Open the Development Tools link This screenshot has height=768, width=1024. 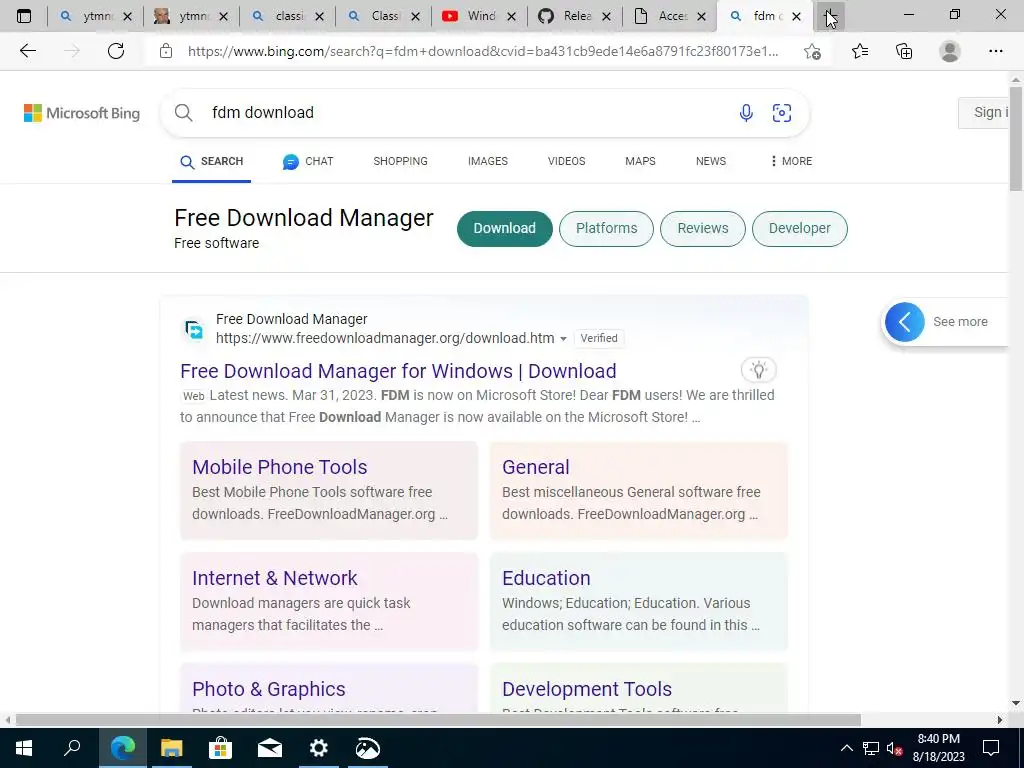coord(587,689)
